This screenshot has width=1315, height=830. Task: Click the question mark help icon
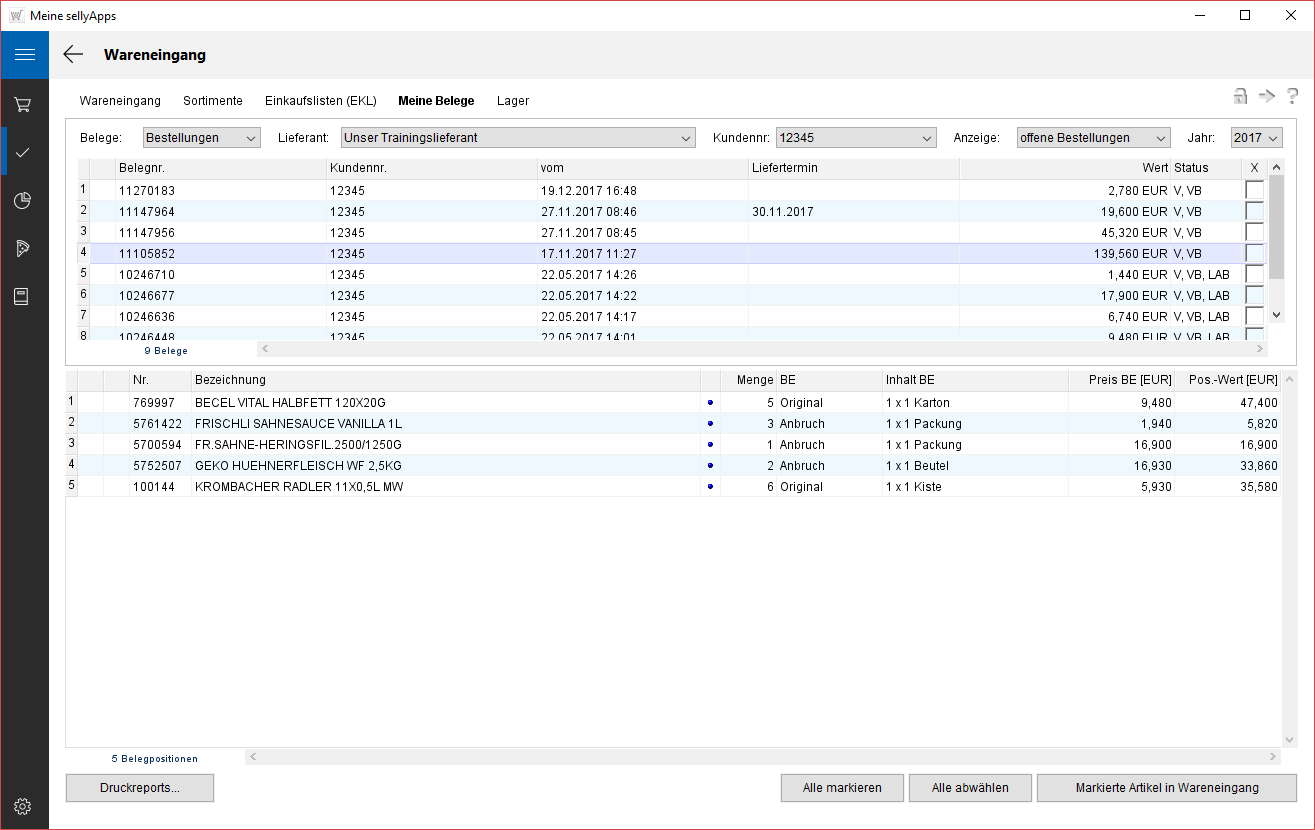point(1292,96)
